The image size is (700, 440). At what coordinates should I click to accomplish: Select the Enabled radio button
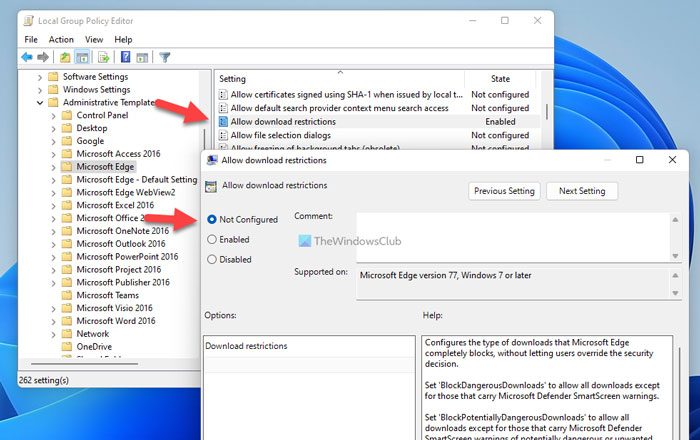pyautogui.click(x=212, y=240)
